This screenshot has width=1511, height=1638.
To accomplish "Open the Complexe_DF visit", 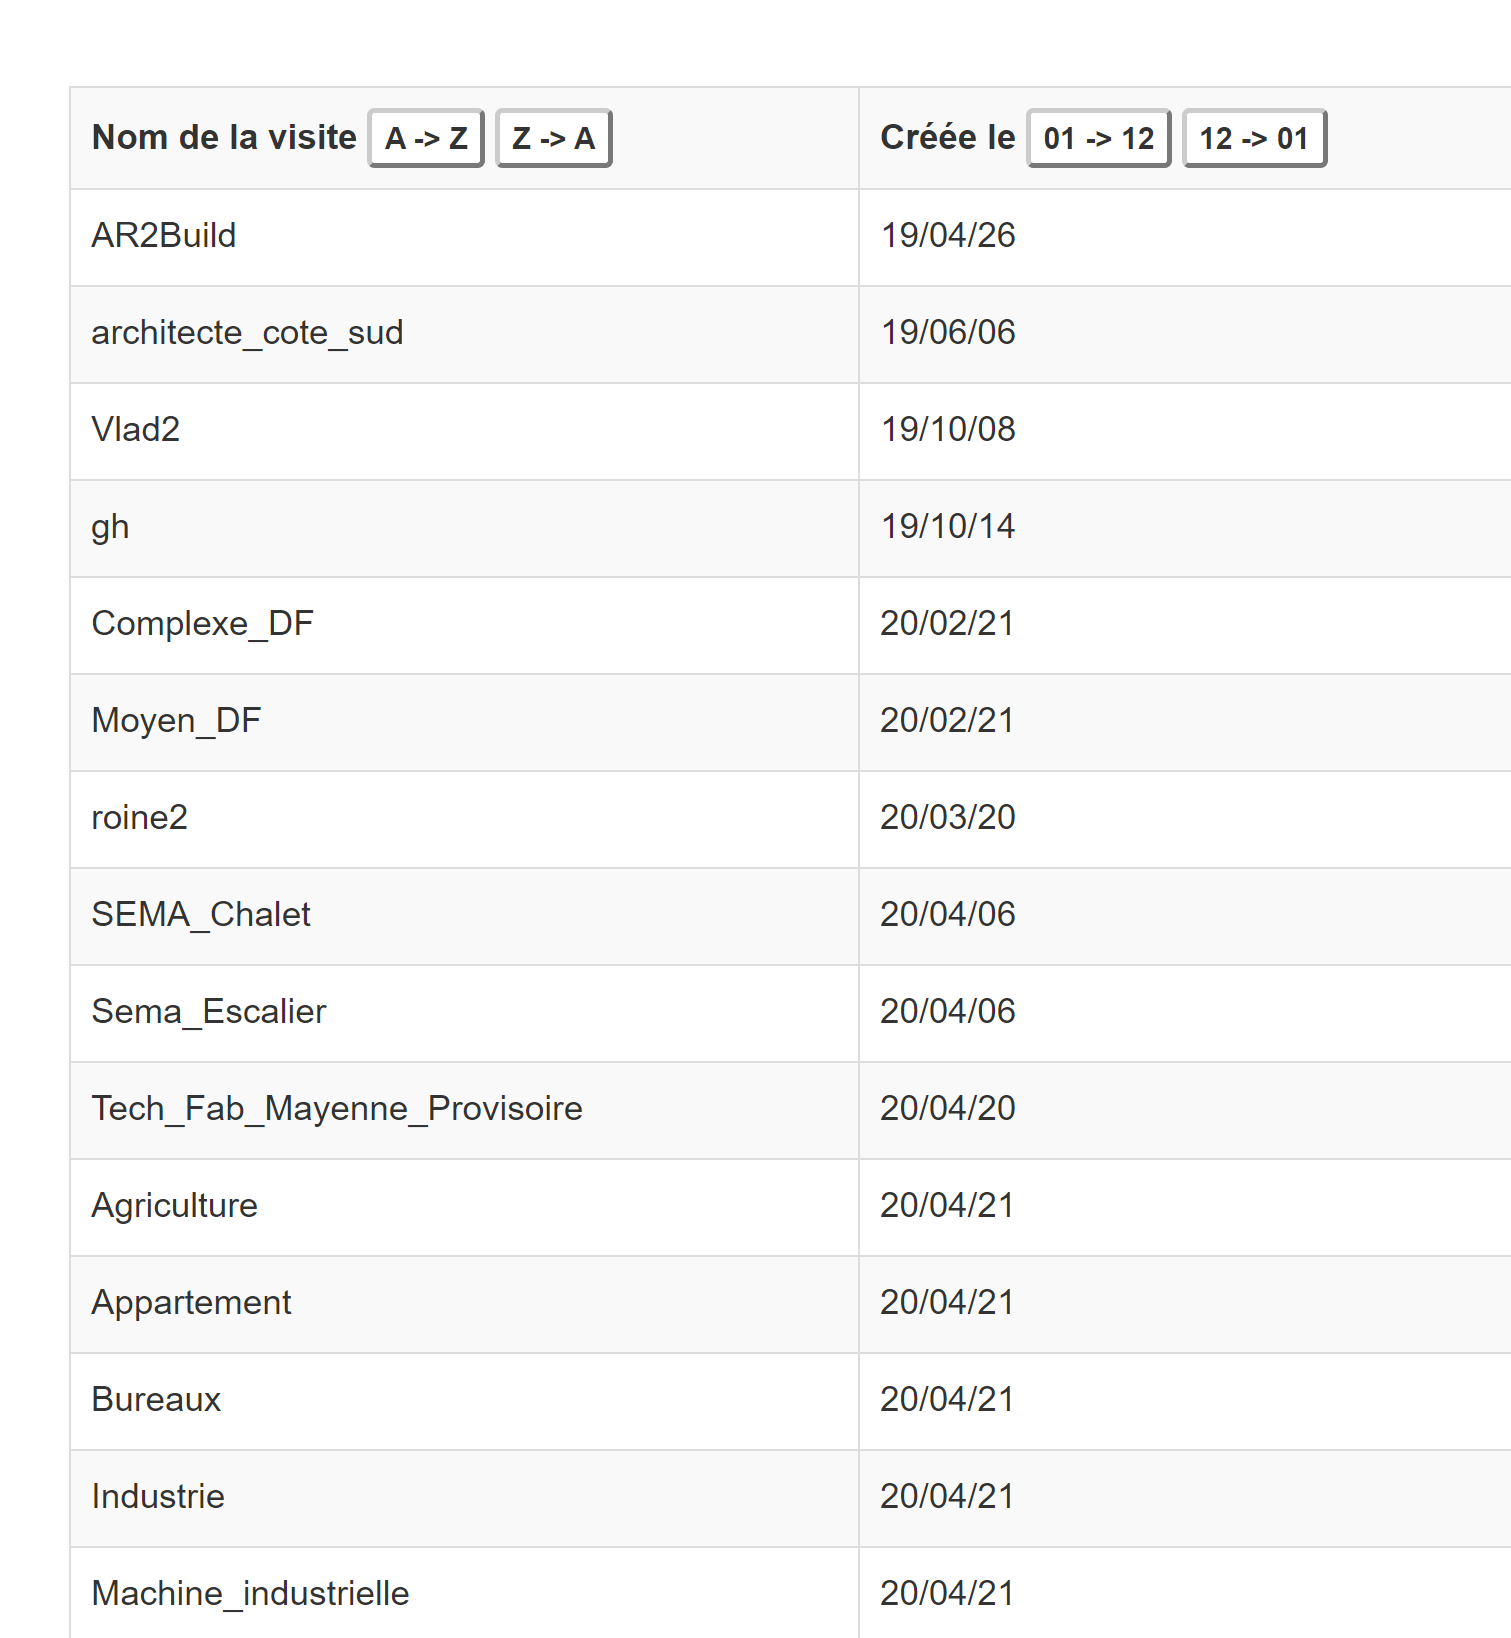I will coord(202,623).
